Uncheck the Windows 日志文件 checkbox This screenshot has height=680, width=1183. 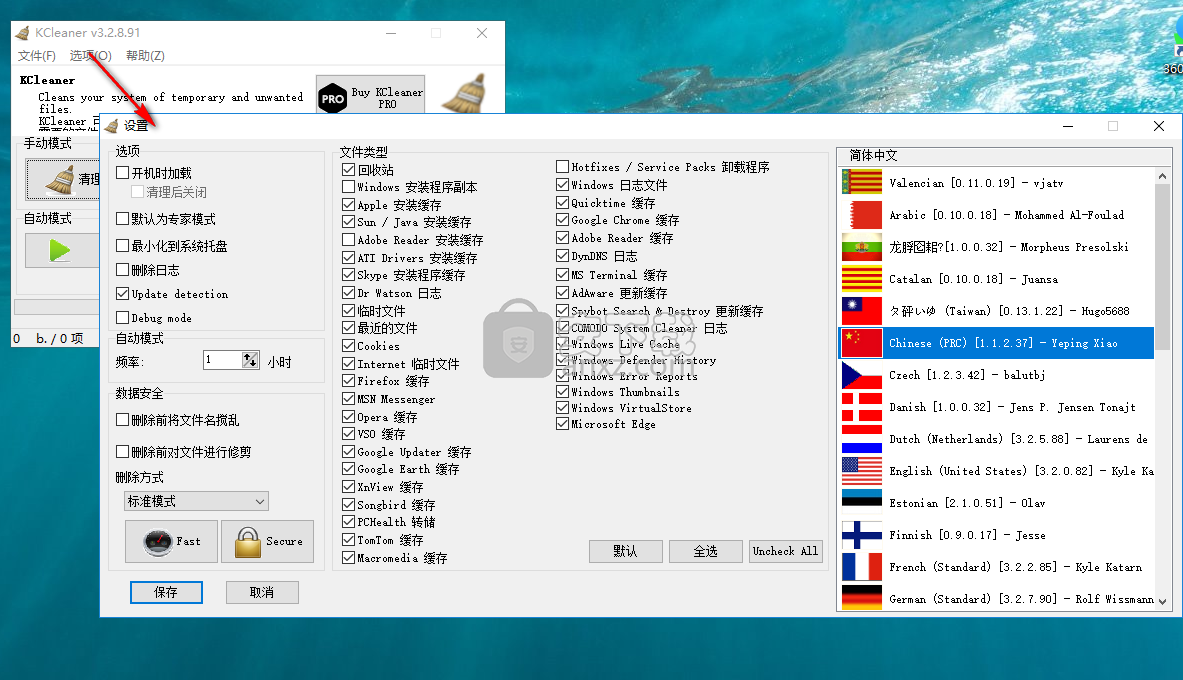point(563,184)
